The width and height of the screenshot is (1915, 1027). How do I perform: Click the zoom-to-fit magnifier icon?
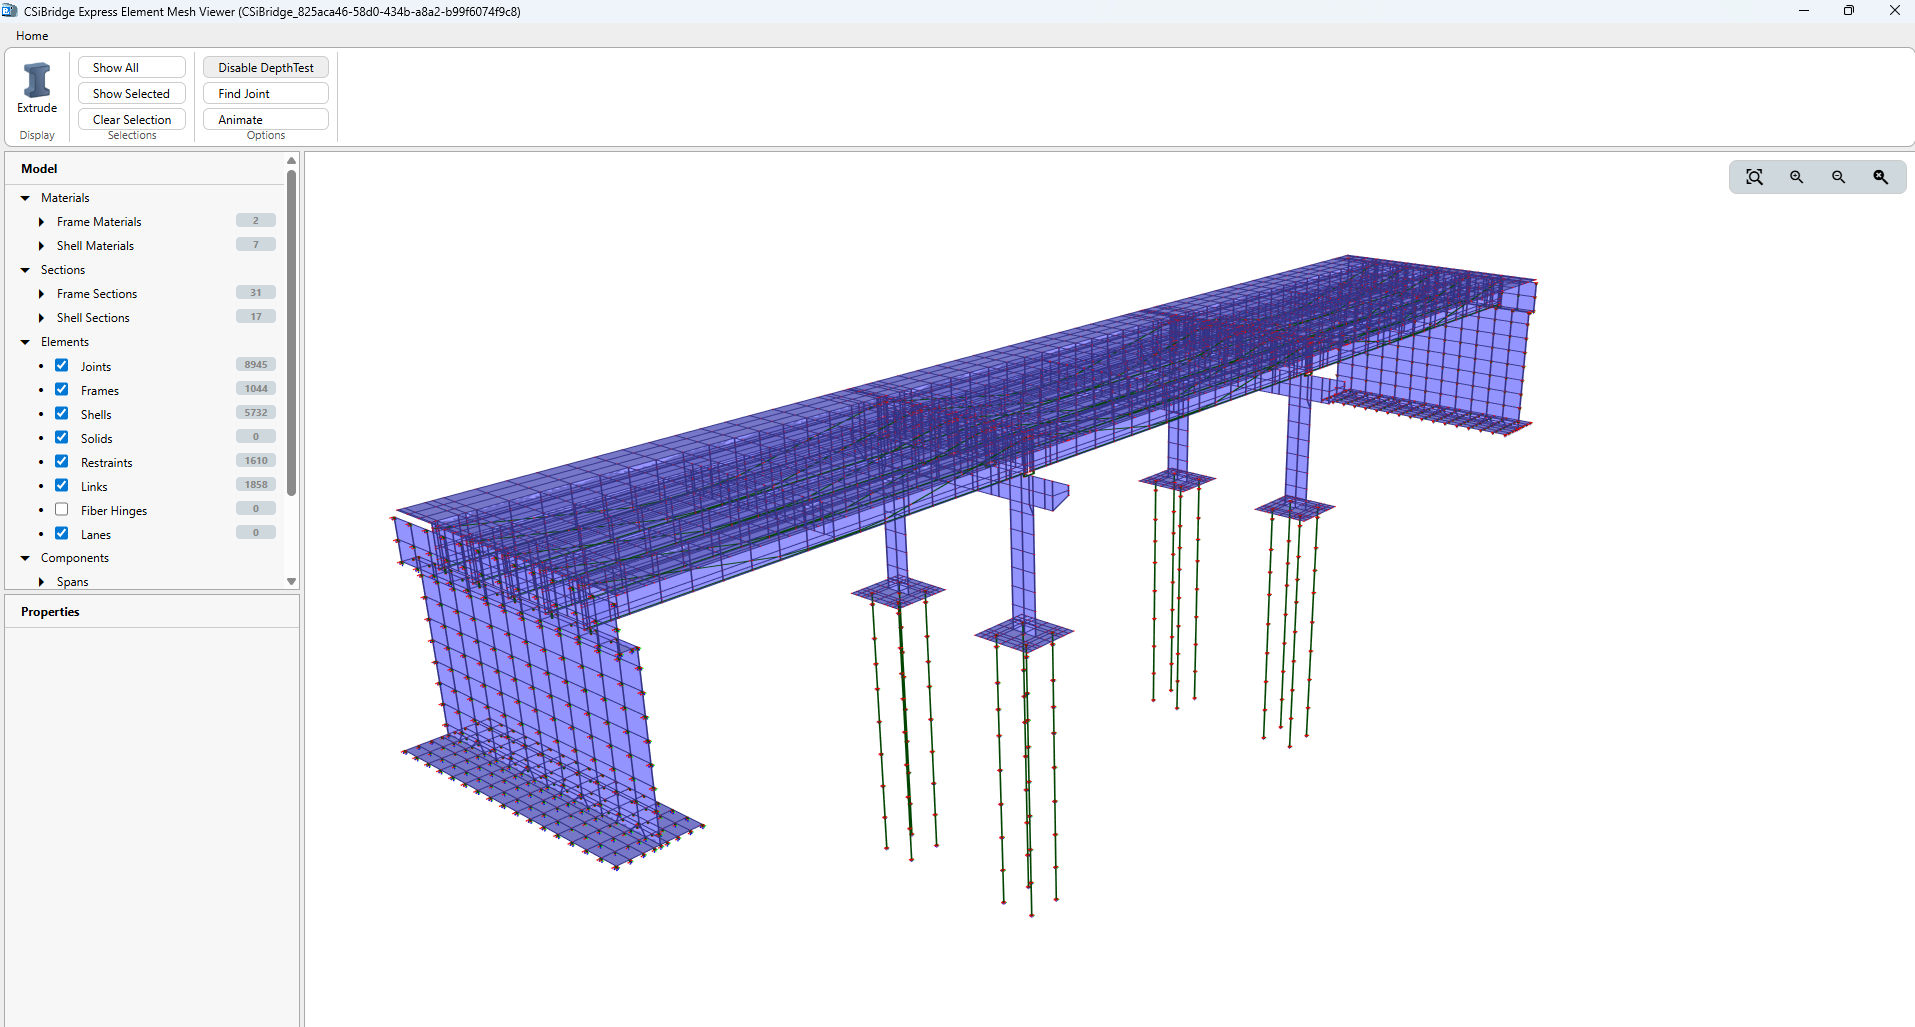tap(1755, 176)
